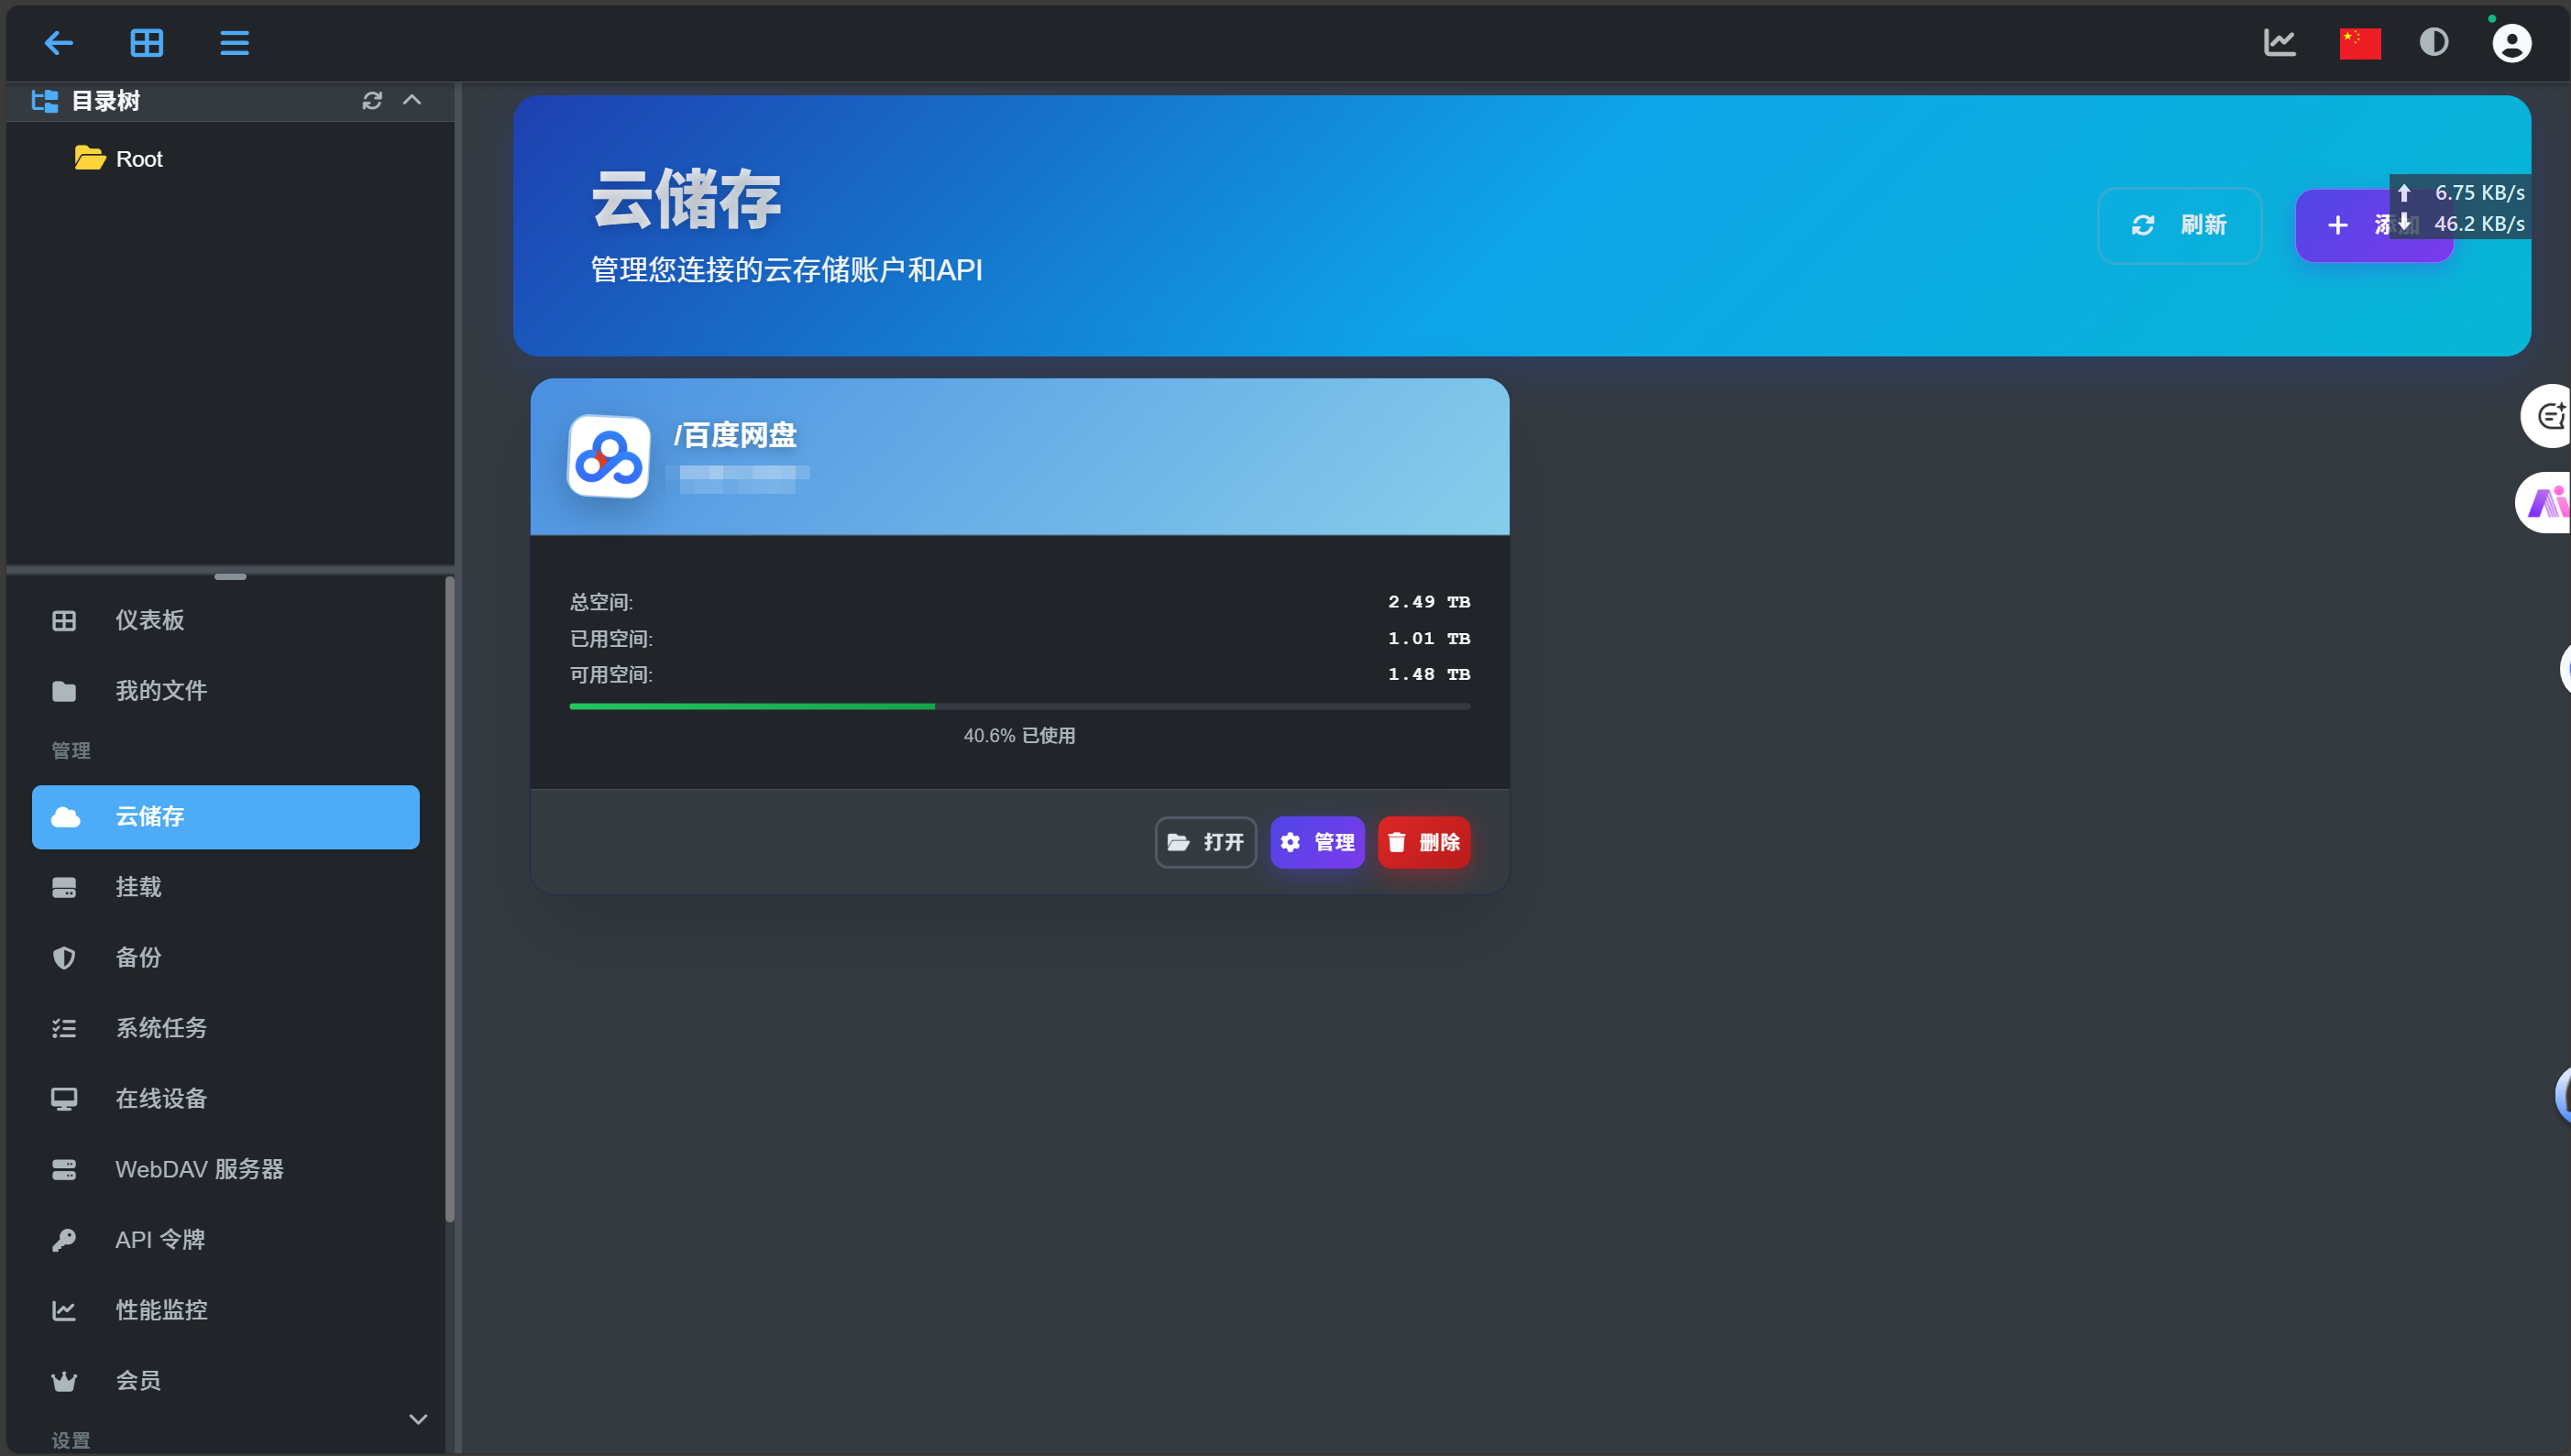Image resolution: width=2571 pixels, height=1456 pixels.
Task: Refresh the directory tree
Action: point(372,100)
